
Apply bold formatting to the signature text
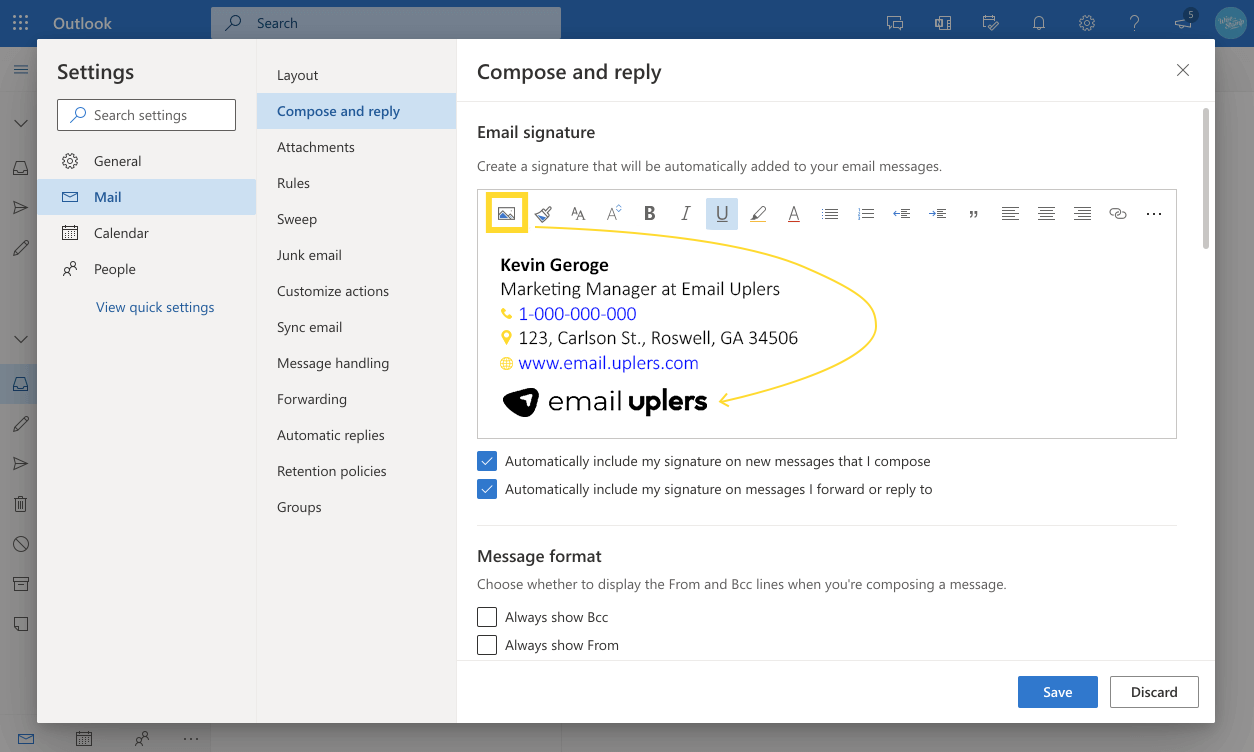tap(649, 213)
